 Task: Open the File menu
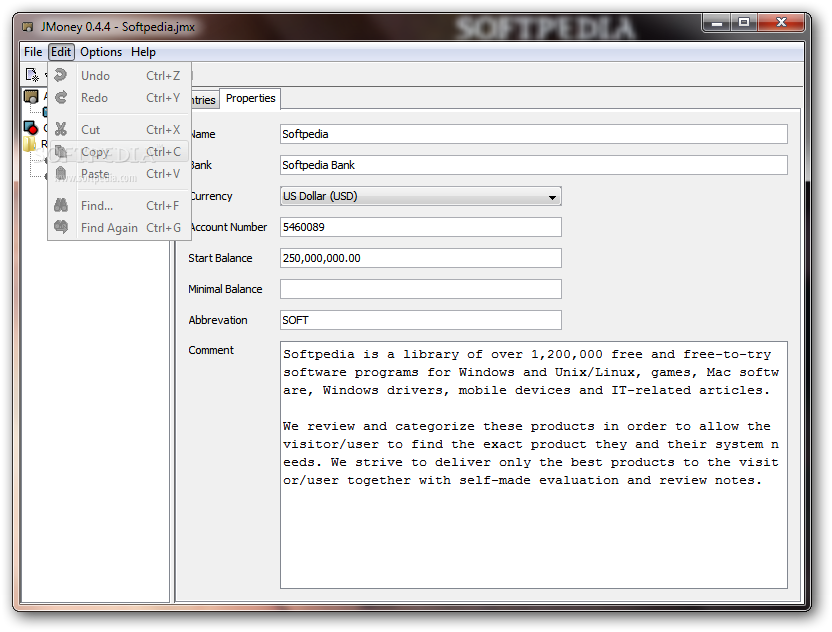click(33, 52)
